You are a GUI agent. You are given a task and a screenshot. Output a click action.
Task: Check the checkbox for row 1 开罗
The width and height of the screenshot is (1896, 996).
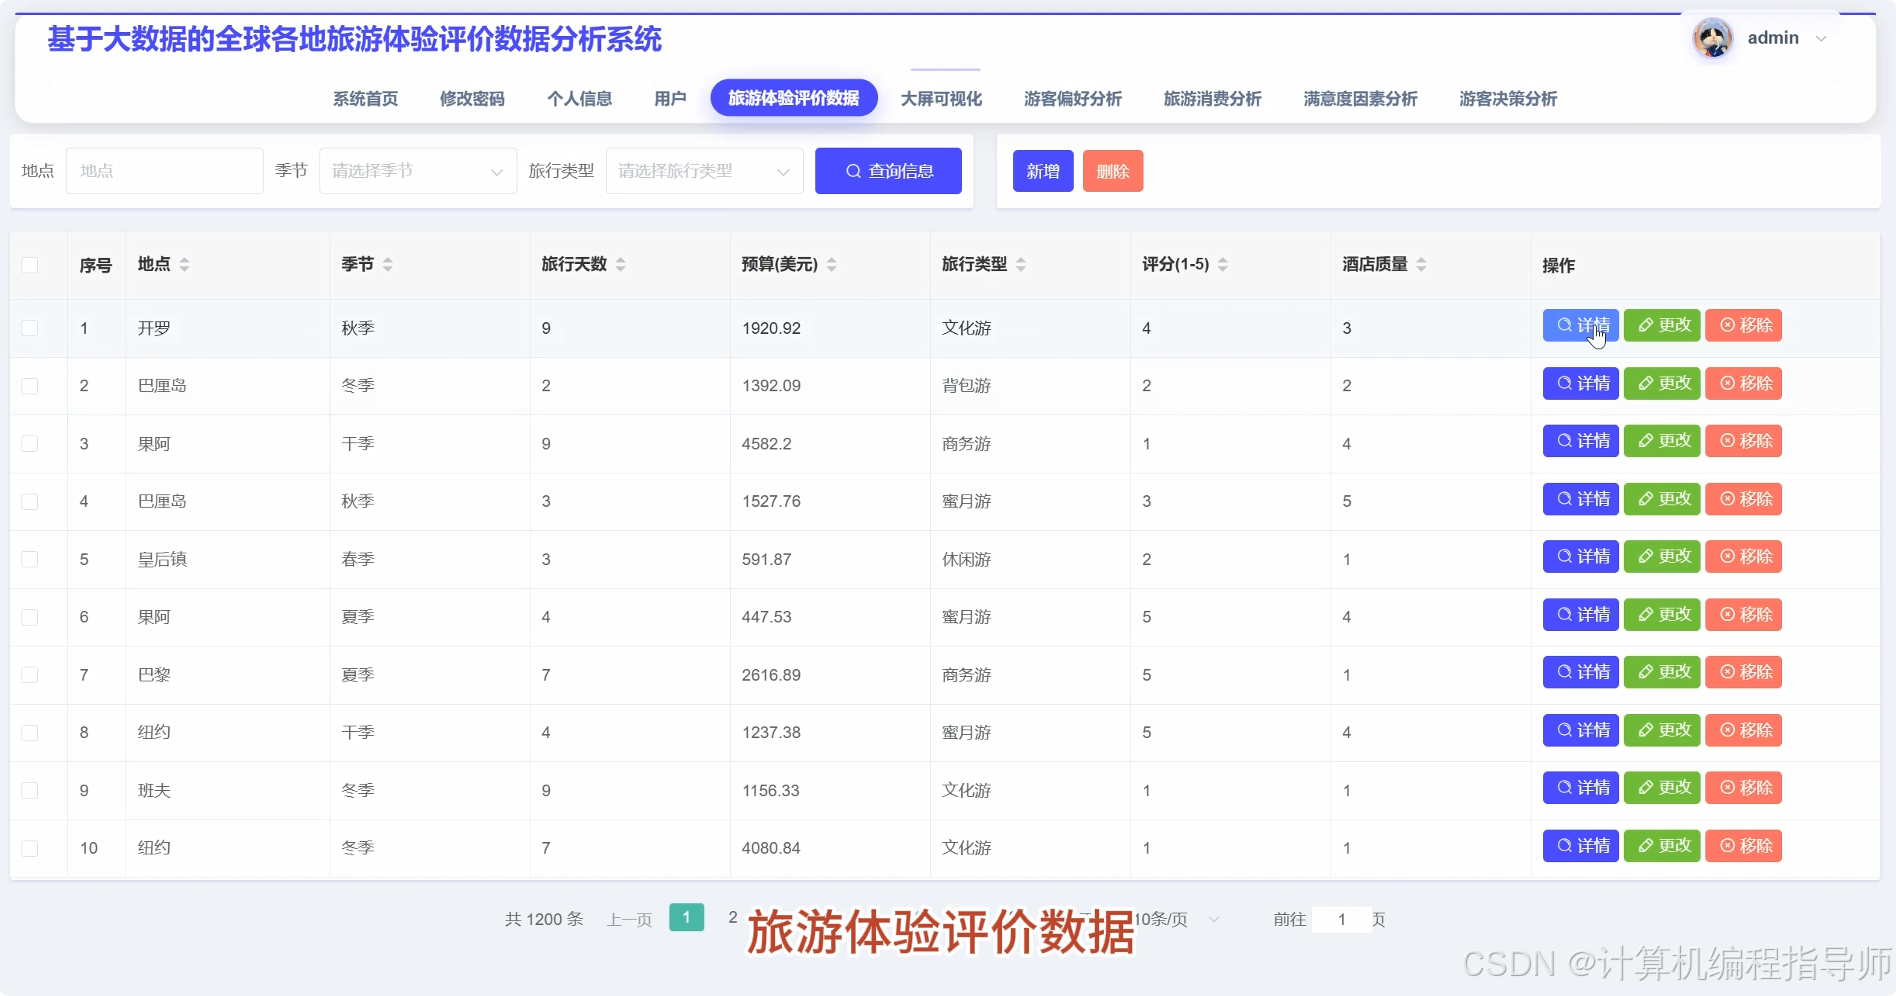point(29,328)
